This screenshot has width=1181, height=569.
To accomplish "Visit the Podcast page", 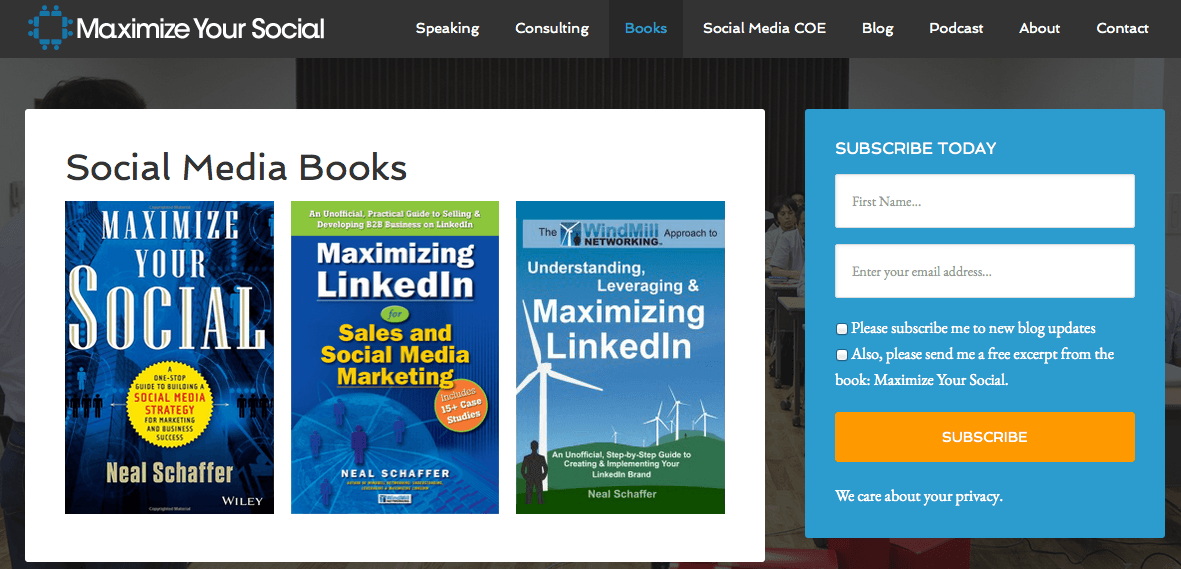I will pyautogui.click(x=956, y=29).
